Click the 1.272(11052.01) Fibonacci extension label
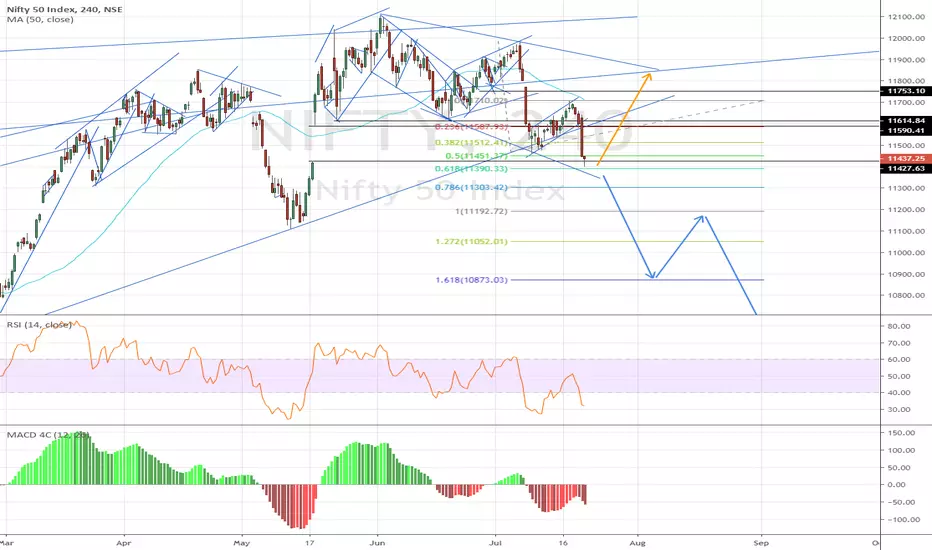Viewport: 932px width, 550px height. 471,241
